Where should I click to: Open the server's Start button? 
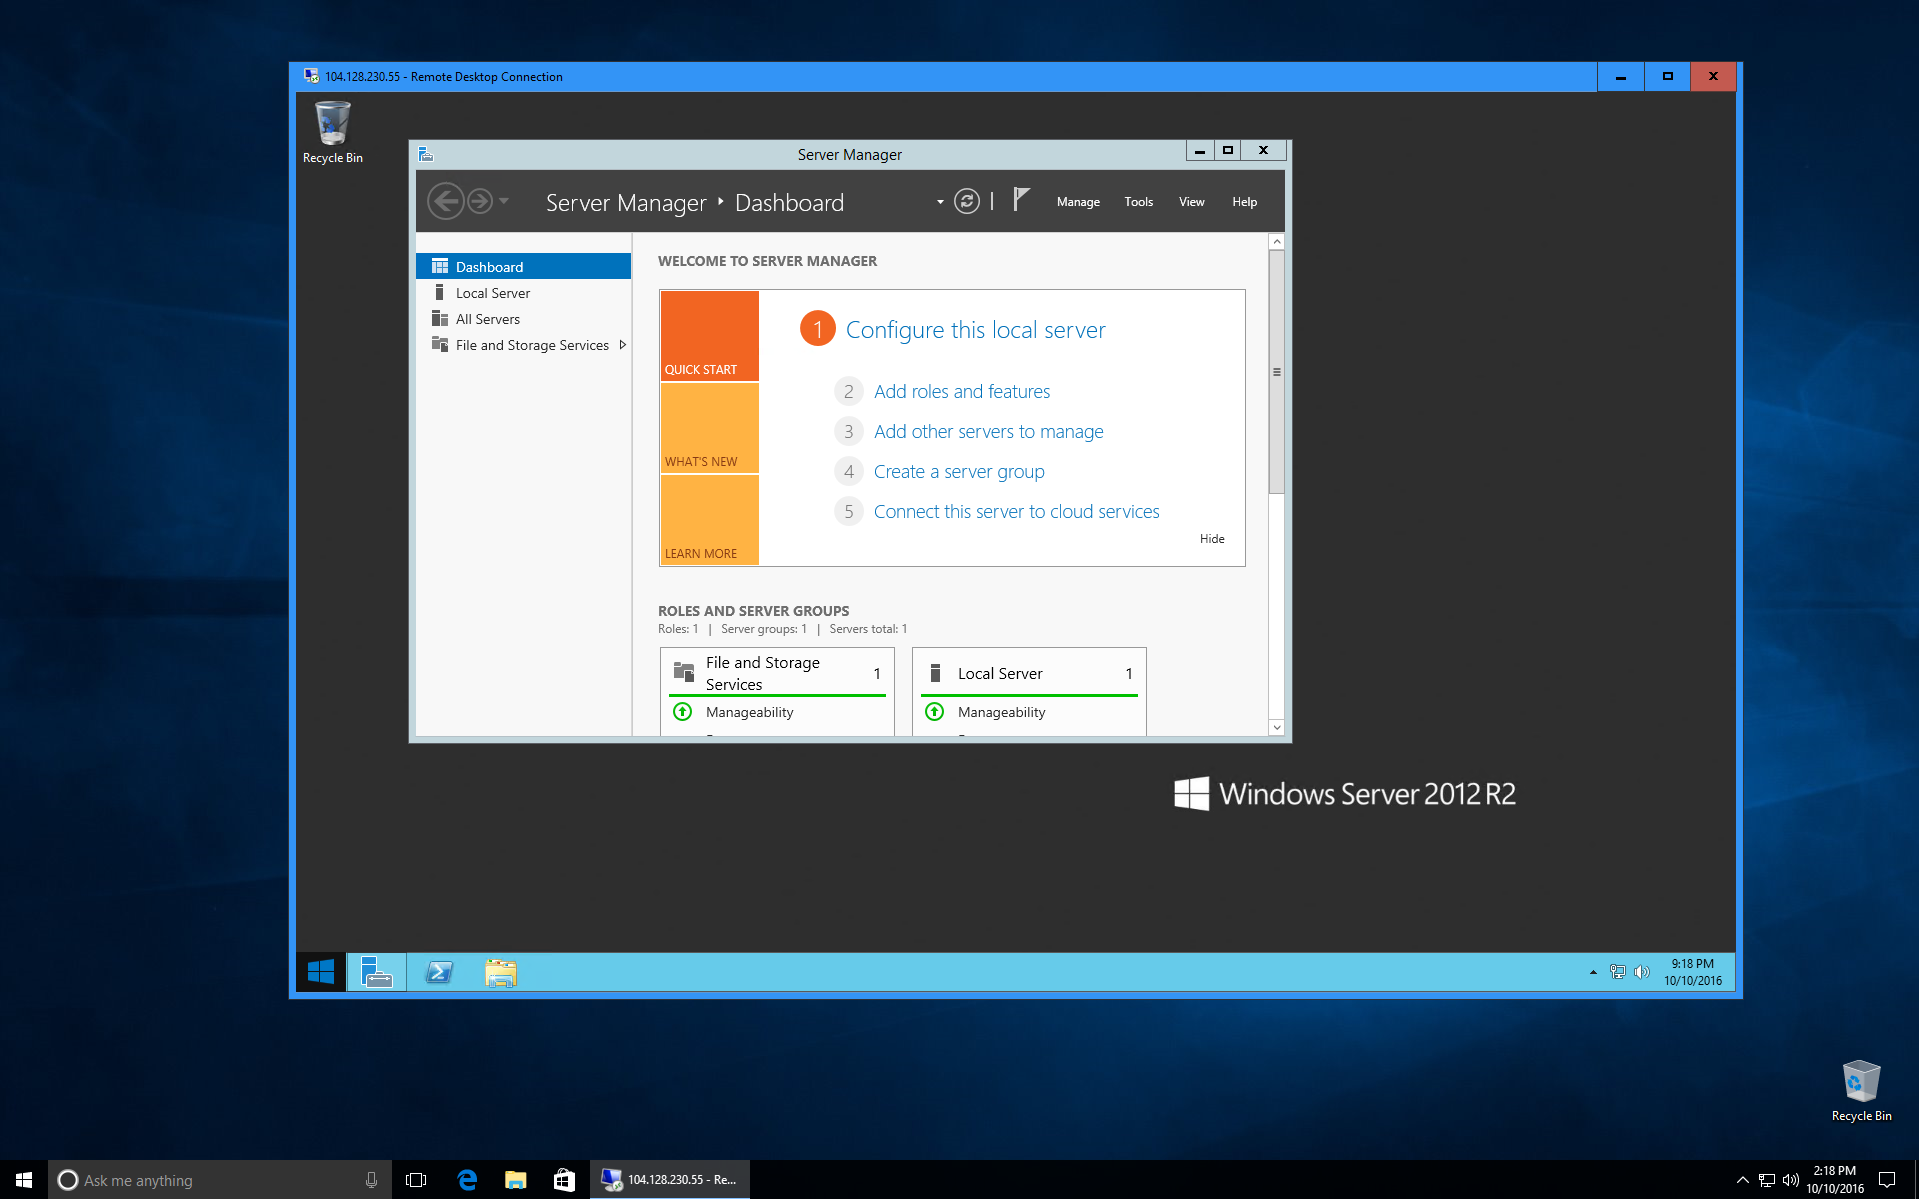pos(319,971)
